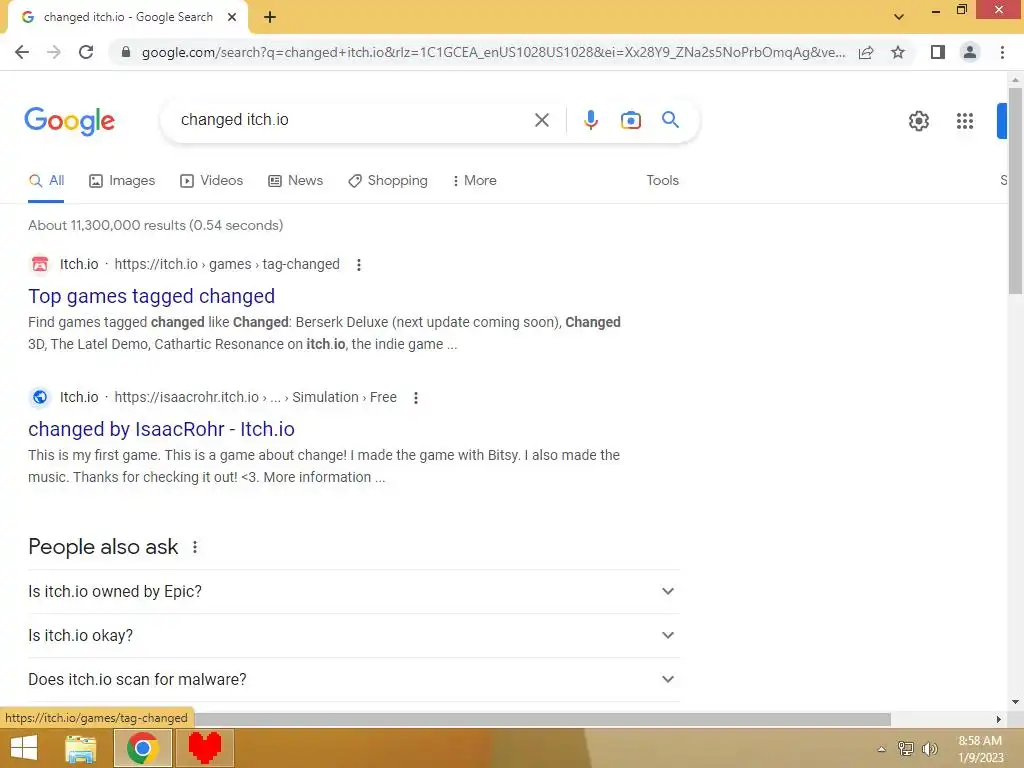Click the itch.io › games › tag-changed breadcrumb
Screen dimensions: 1024x768
[227, 264]
